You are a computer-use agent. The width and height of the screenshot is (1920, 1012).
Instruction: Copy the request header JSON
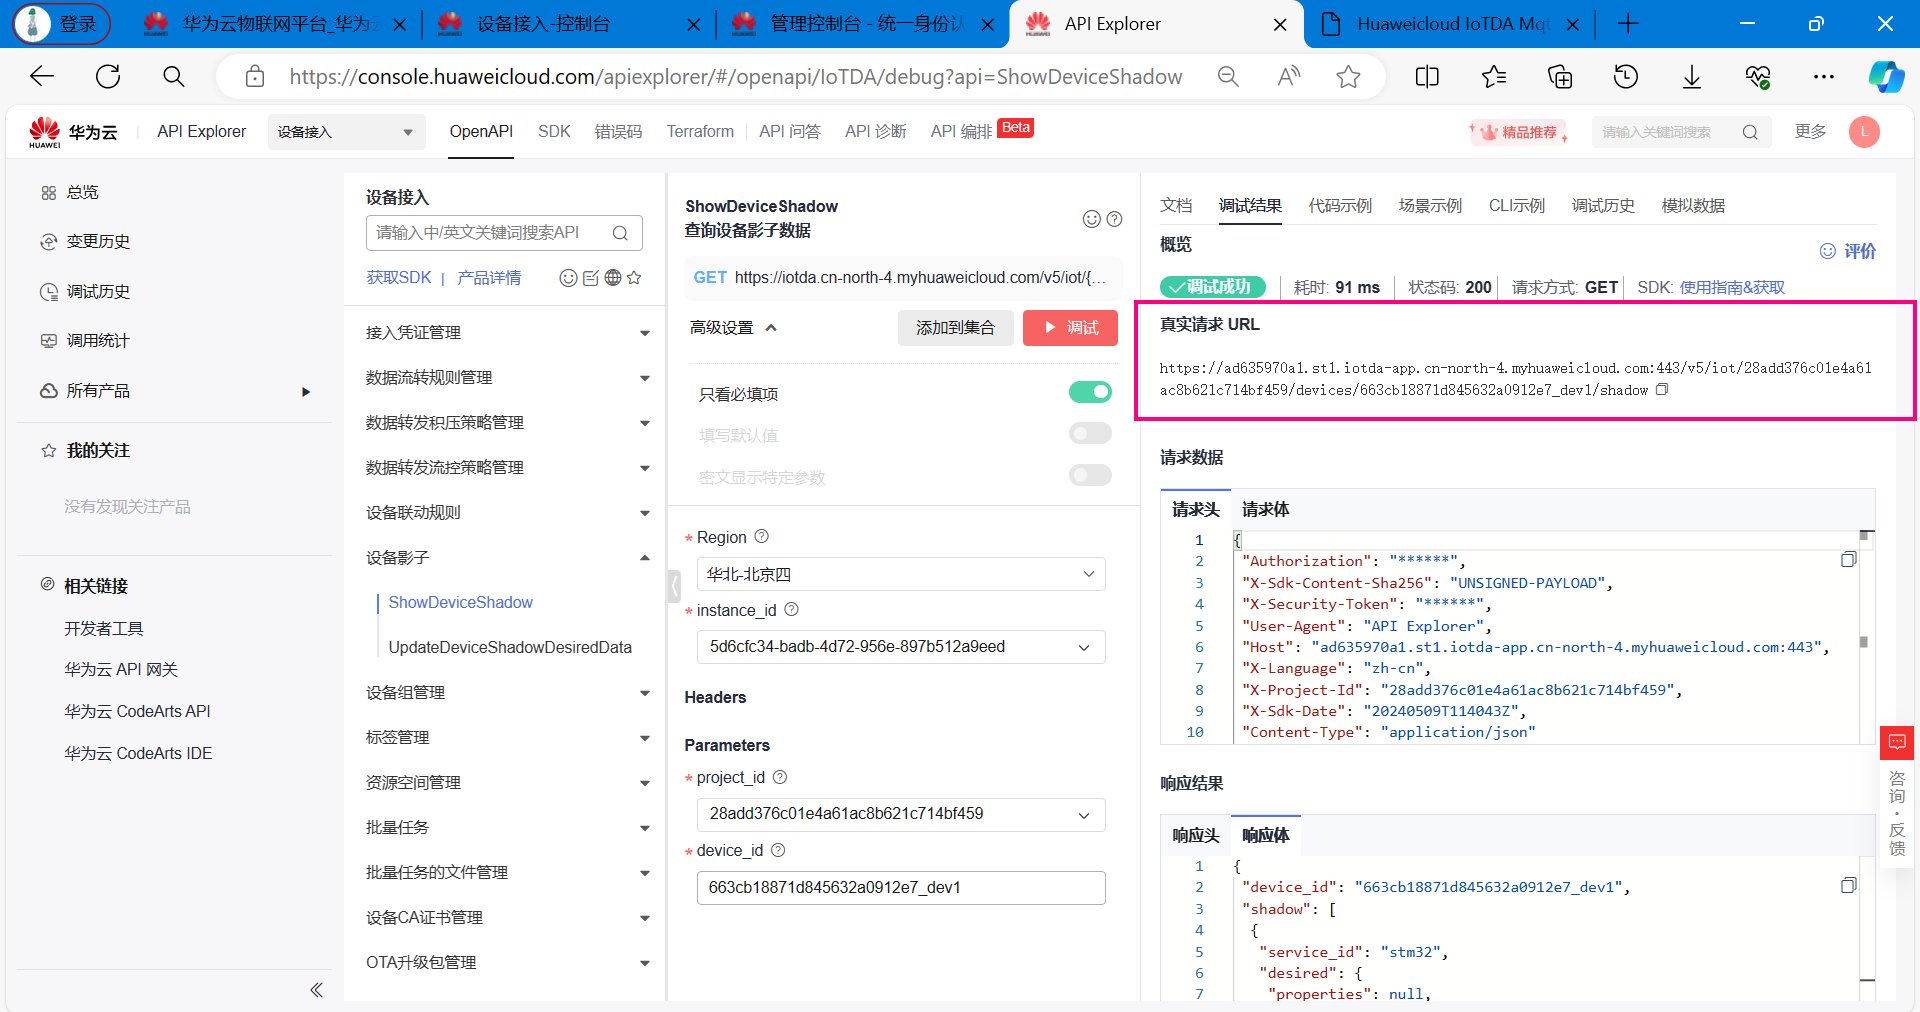1848,560
